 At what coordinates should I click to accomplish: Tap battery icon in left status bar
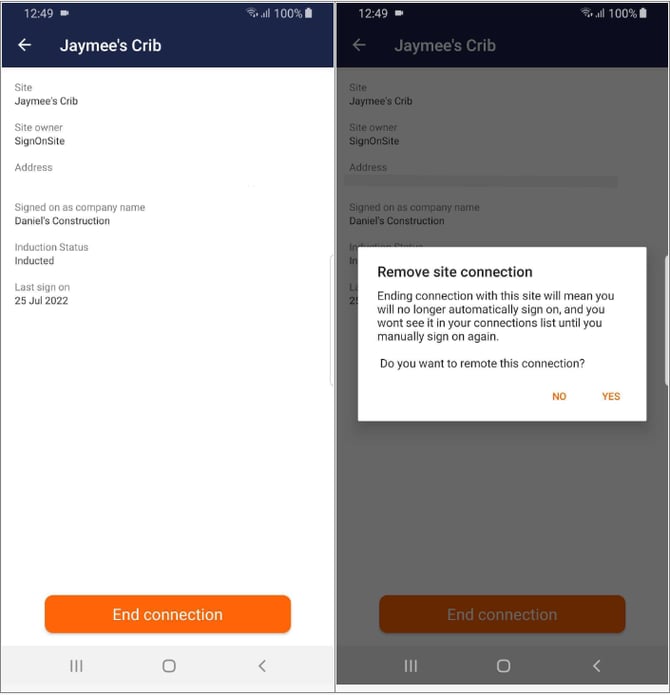[x=309, y=13]
